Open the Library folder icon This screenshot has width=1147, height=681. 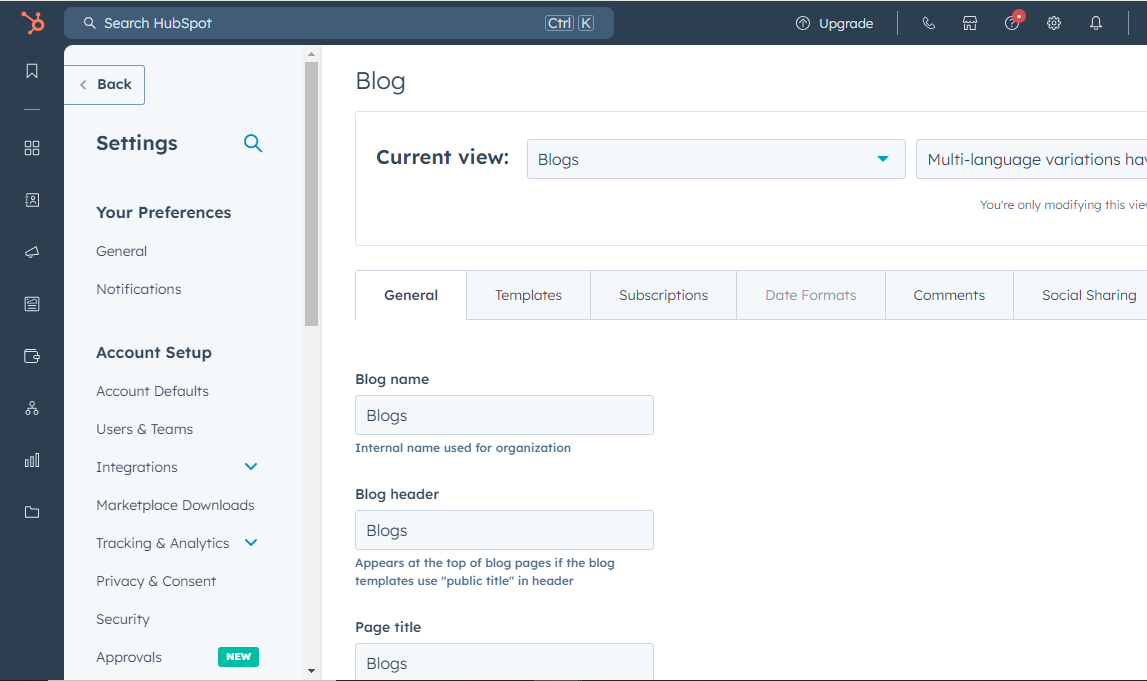[x=32, y=512]
